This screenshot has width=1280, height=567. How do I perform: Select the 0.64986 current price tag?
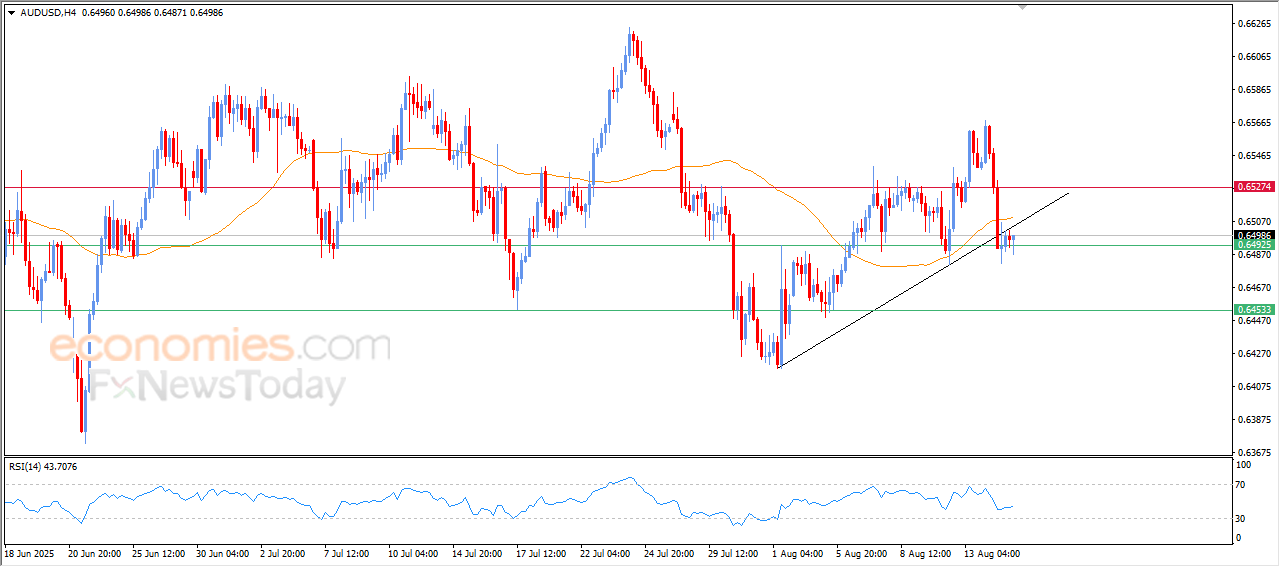[x=1254, y=235]
